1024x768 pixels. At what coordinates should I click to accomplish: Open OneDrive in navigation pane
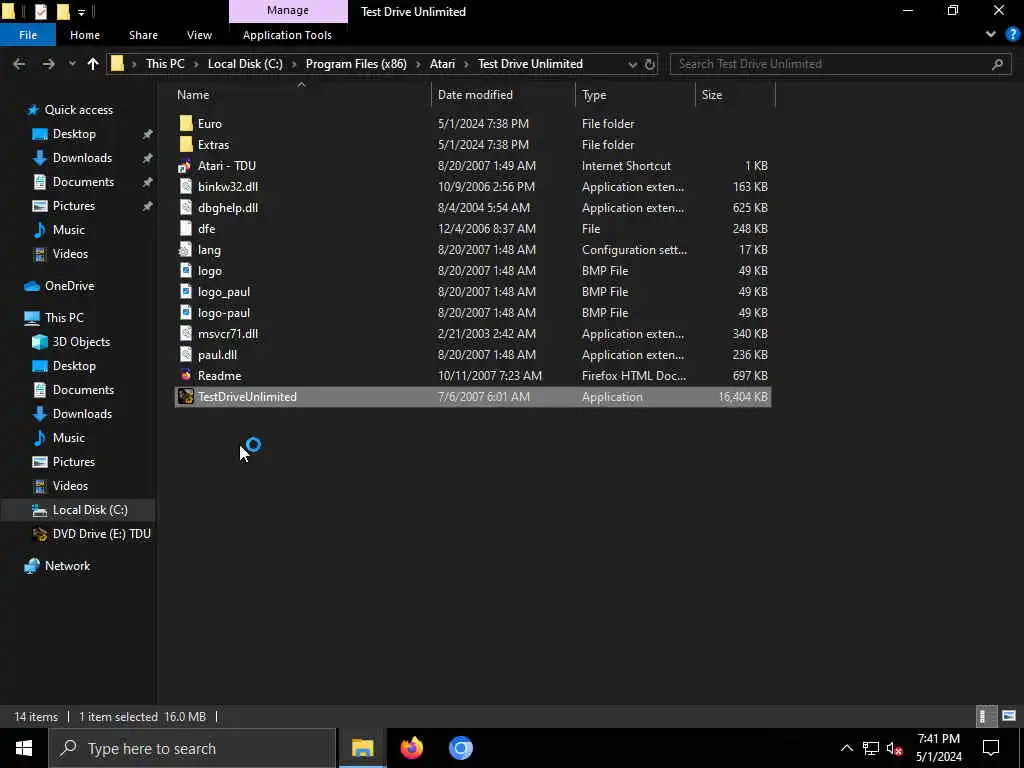(69, 286)
